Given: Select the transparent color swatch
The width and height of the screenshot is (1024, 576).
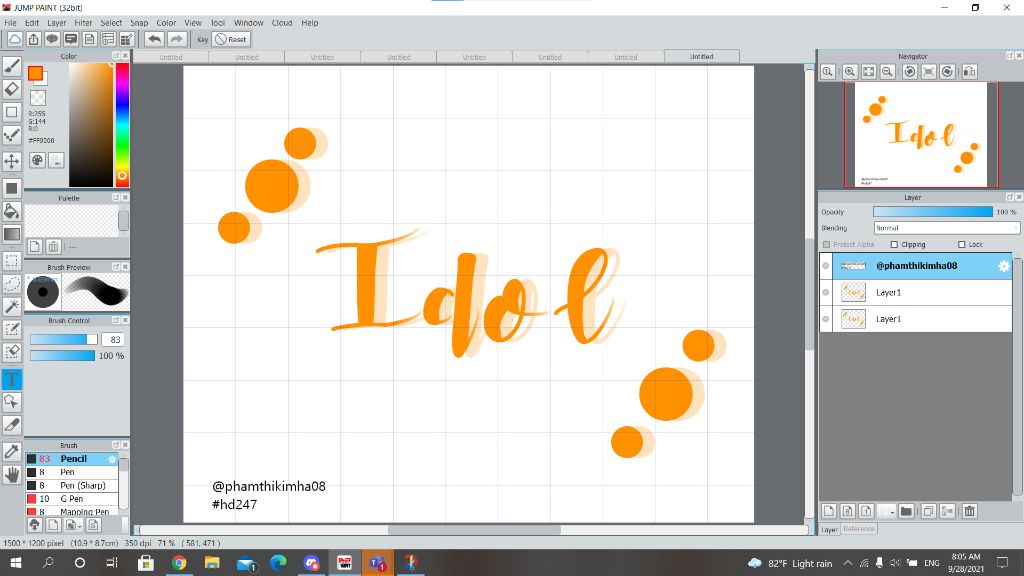Looking at the screenshot, I should (x=39, y=98).
